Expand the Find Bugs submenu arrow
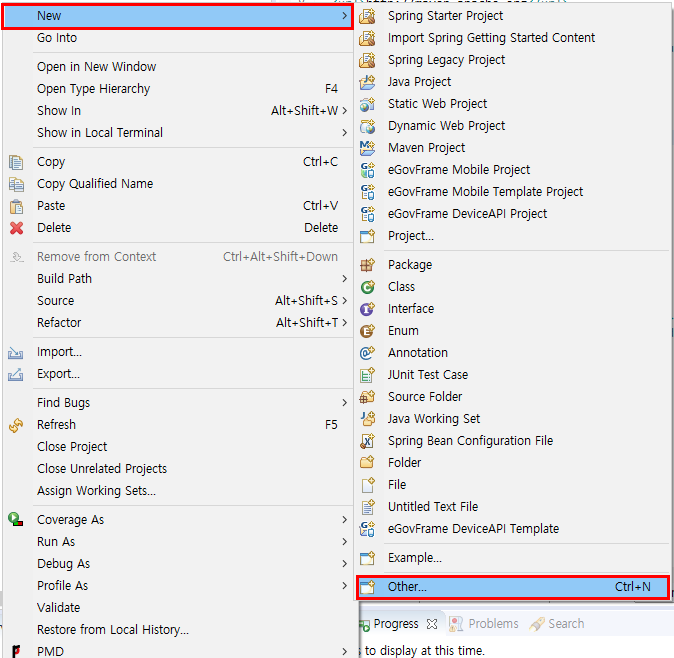674x658 pixels. (x=344, y=403)
